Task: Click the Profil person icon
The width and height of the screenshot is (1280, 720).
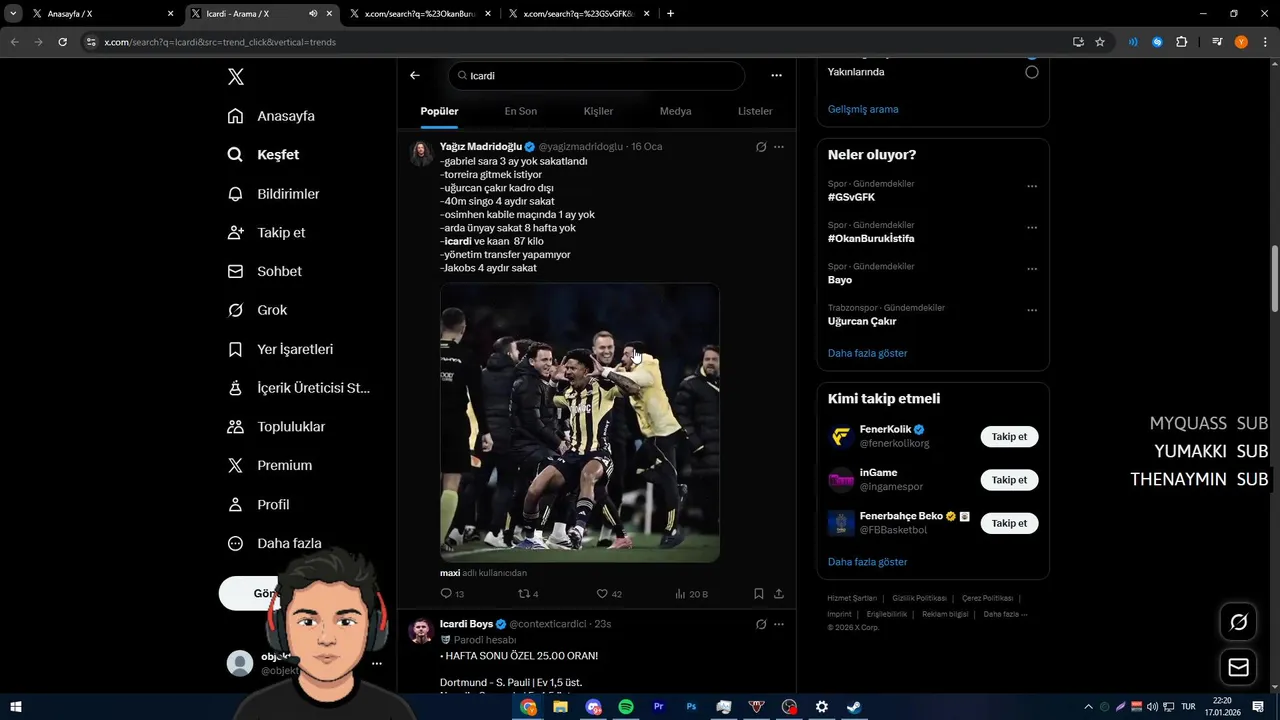Action: click(235, 504)
